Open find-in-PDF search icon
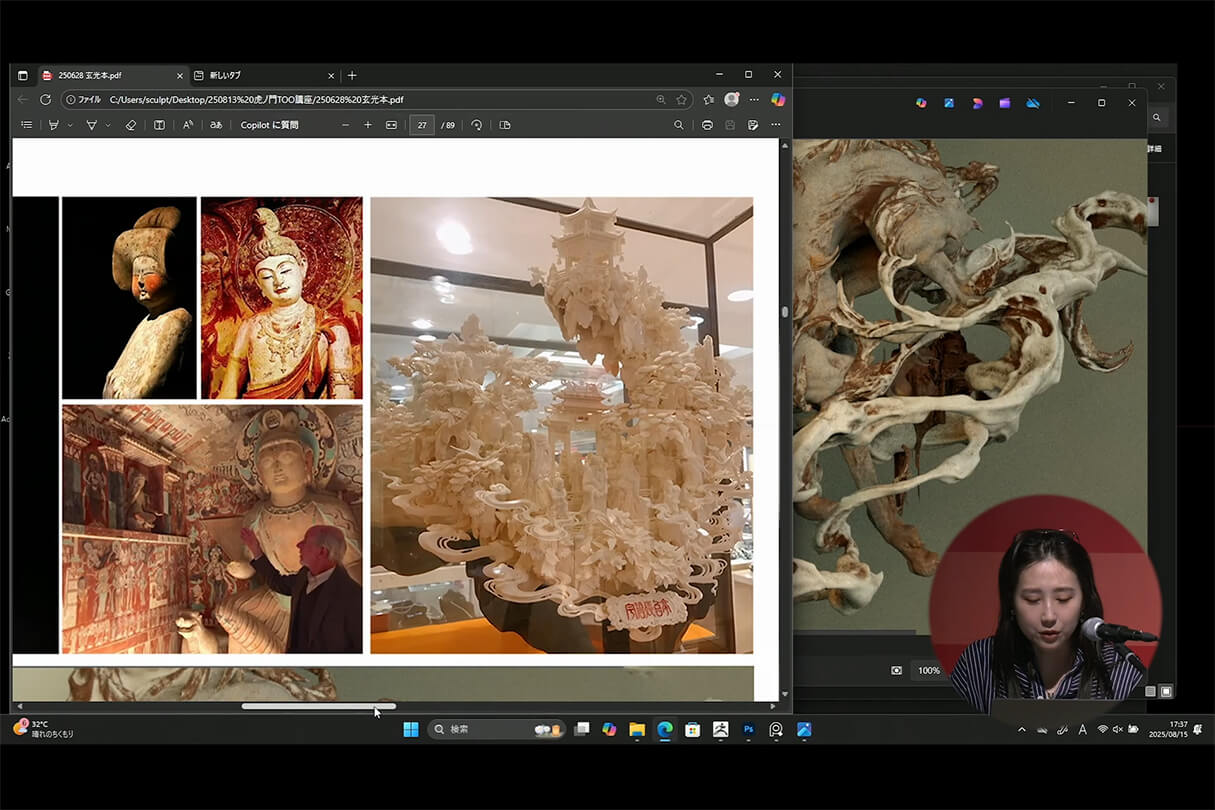 [679, 125]
